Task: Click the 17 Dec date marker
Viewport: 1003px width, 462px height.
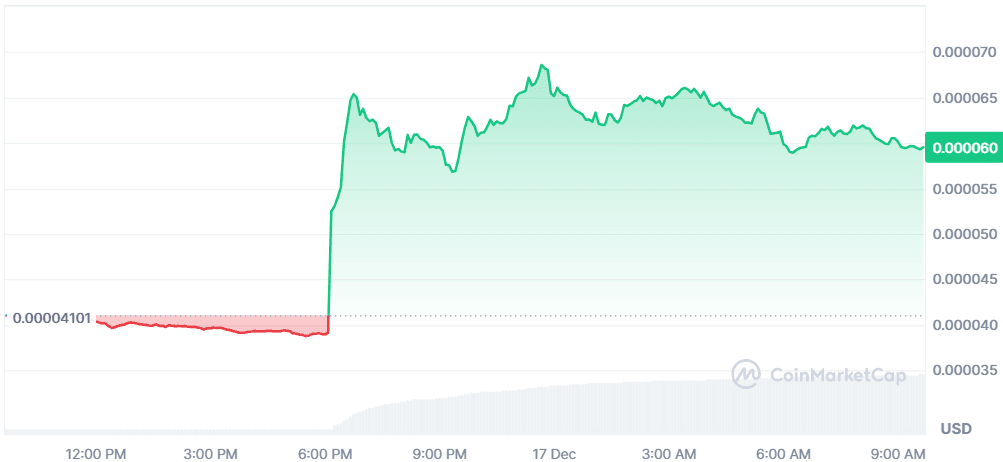Action: pos(553,454)
